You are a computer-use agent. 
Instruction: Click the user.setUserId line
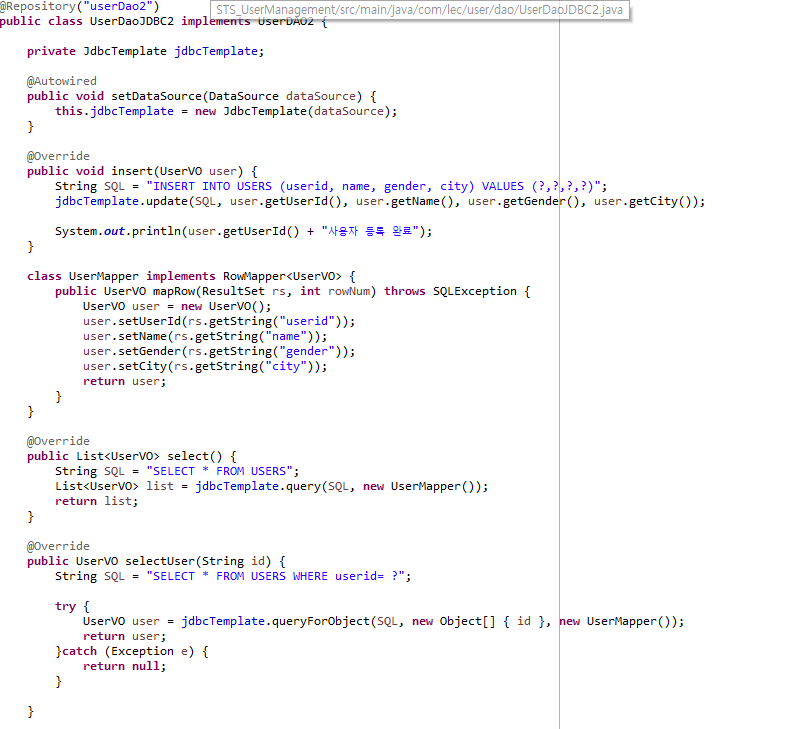tap(219, 321)
